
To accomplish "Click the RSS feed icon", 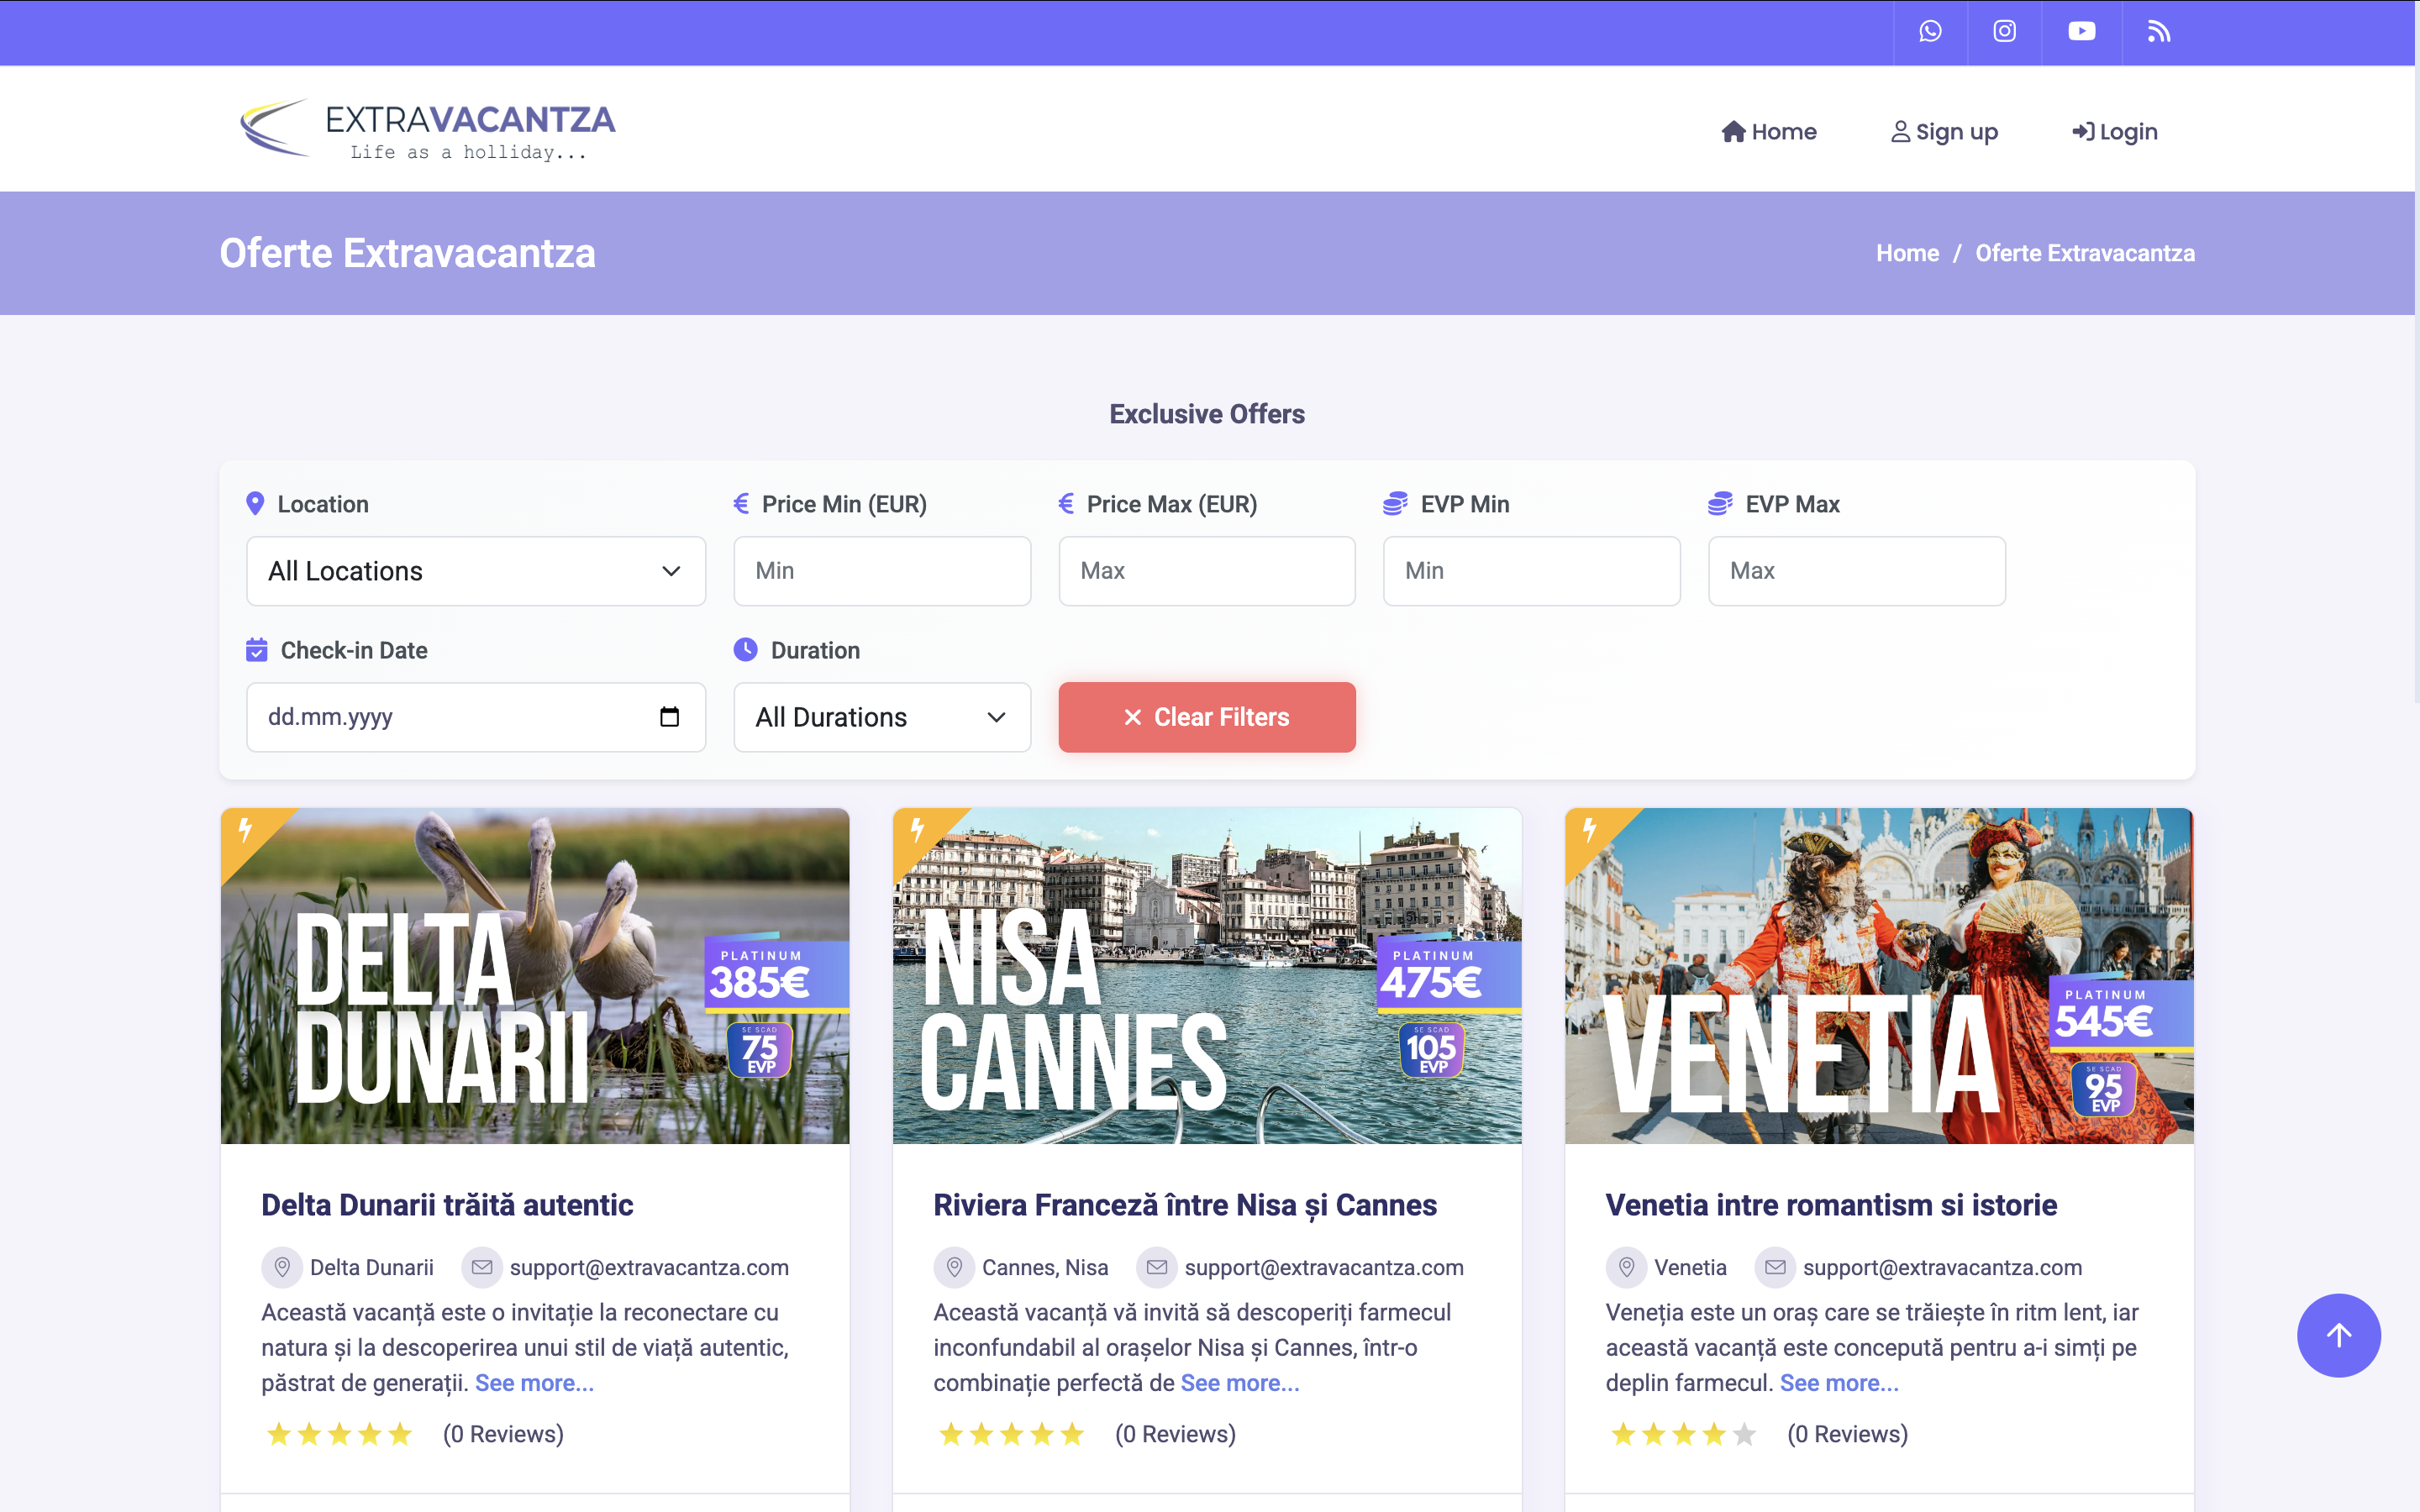I will 2158,32.
